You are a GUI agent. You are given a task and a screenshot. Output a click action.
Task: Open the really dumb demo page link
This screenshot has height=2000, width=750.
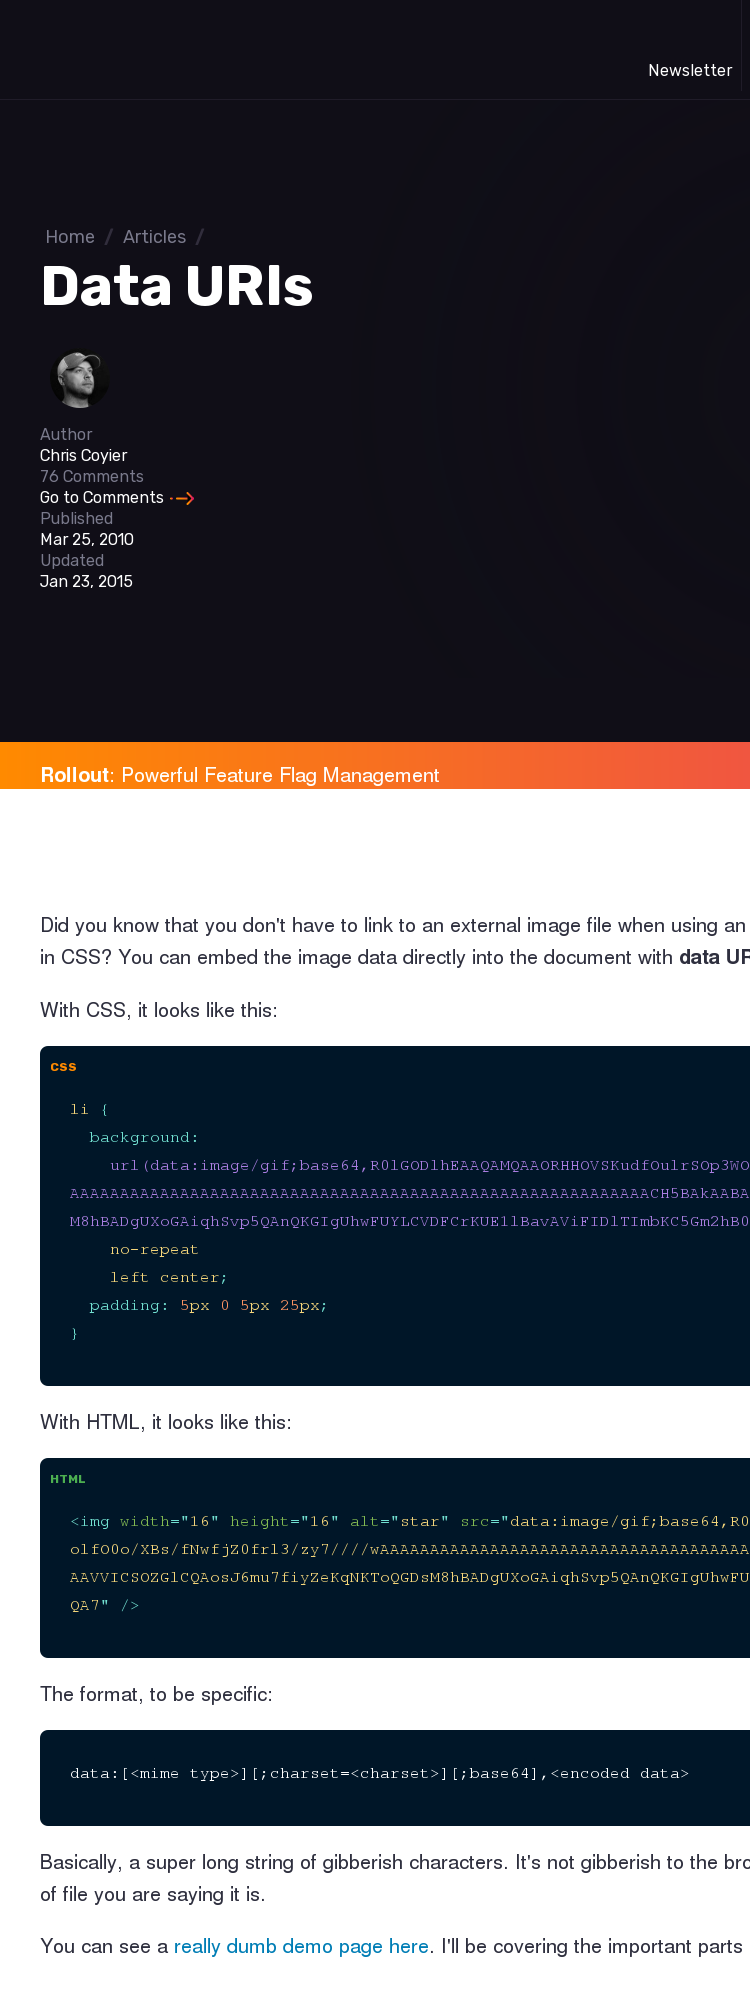301,1946
